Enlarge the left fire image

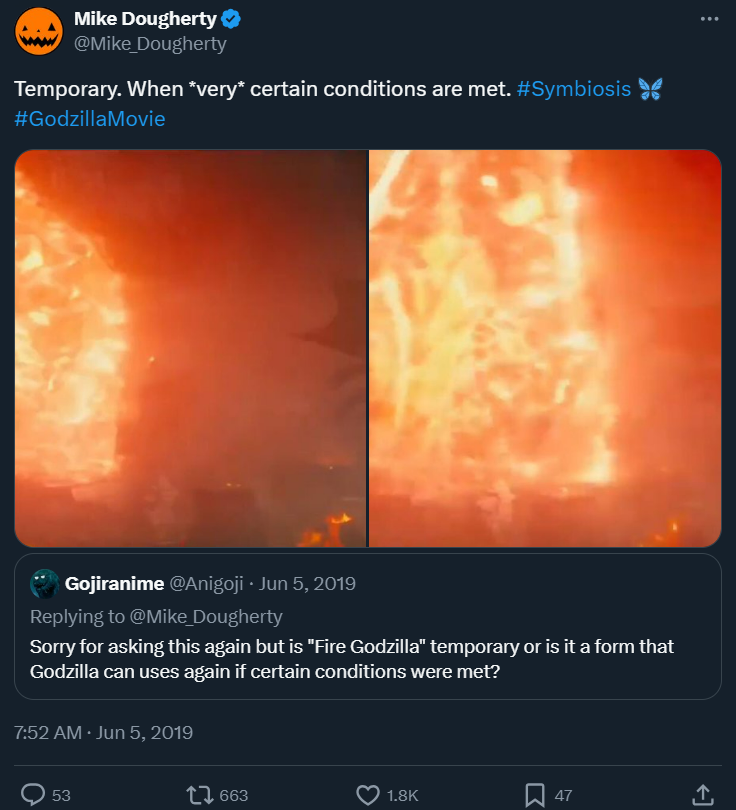(x=190, y=348)
